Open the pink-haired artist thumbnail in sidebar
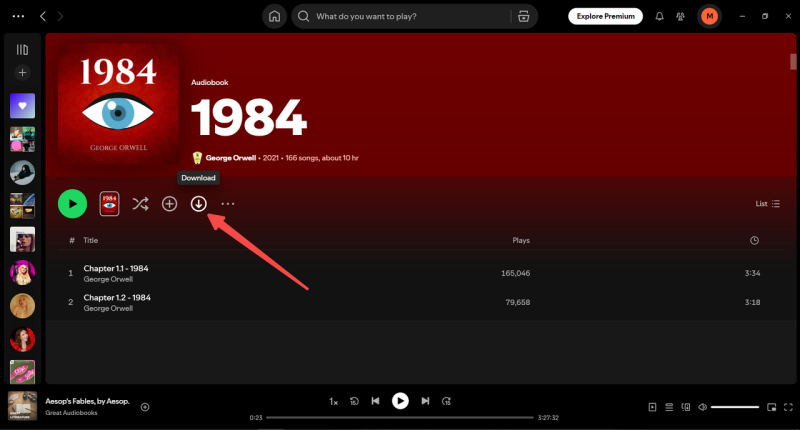This screenshot has width=800, height=430. (22, 272)
